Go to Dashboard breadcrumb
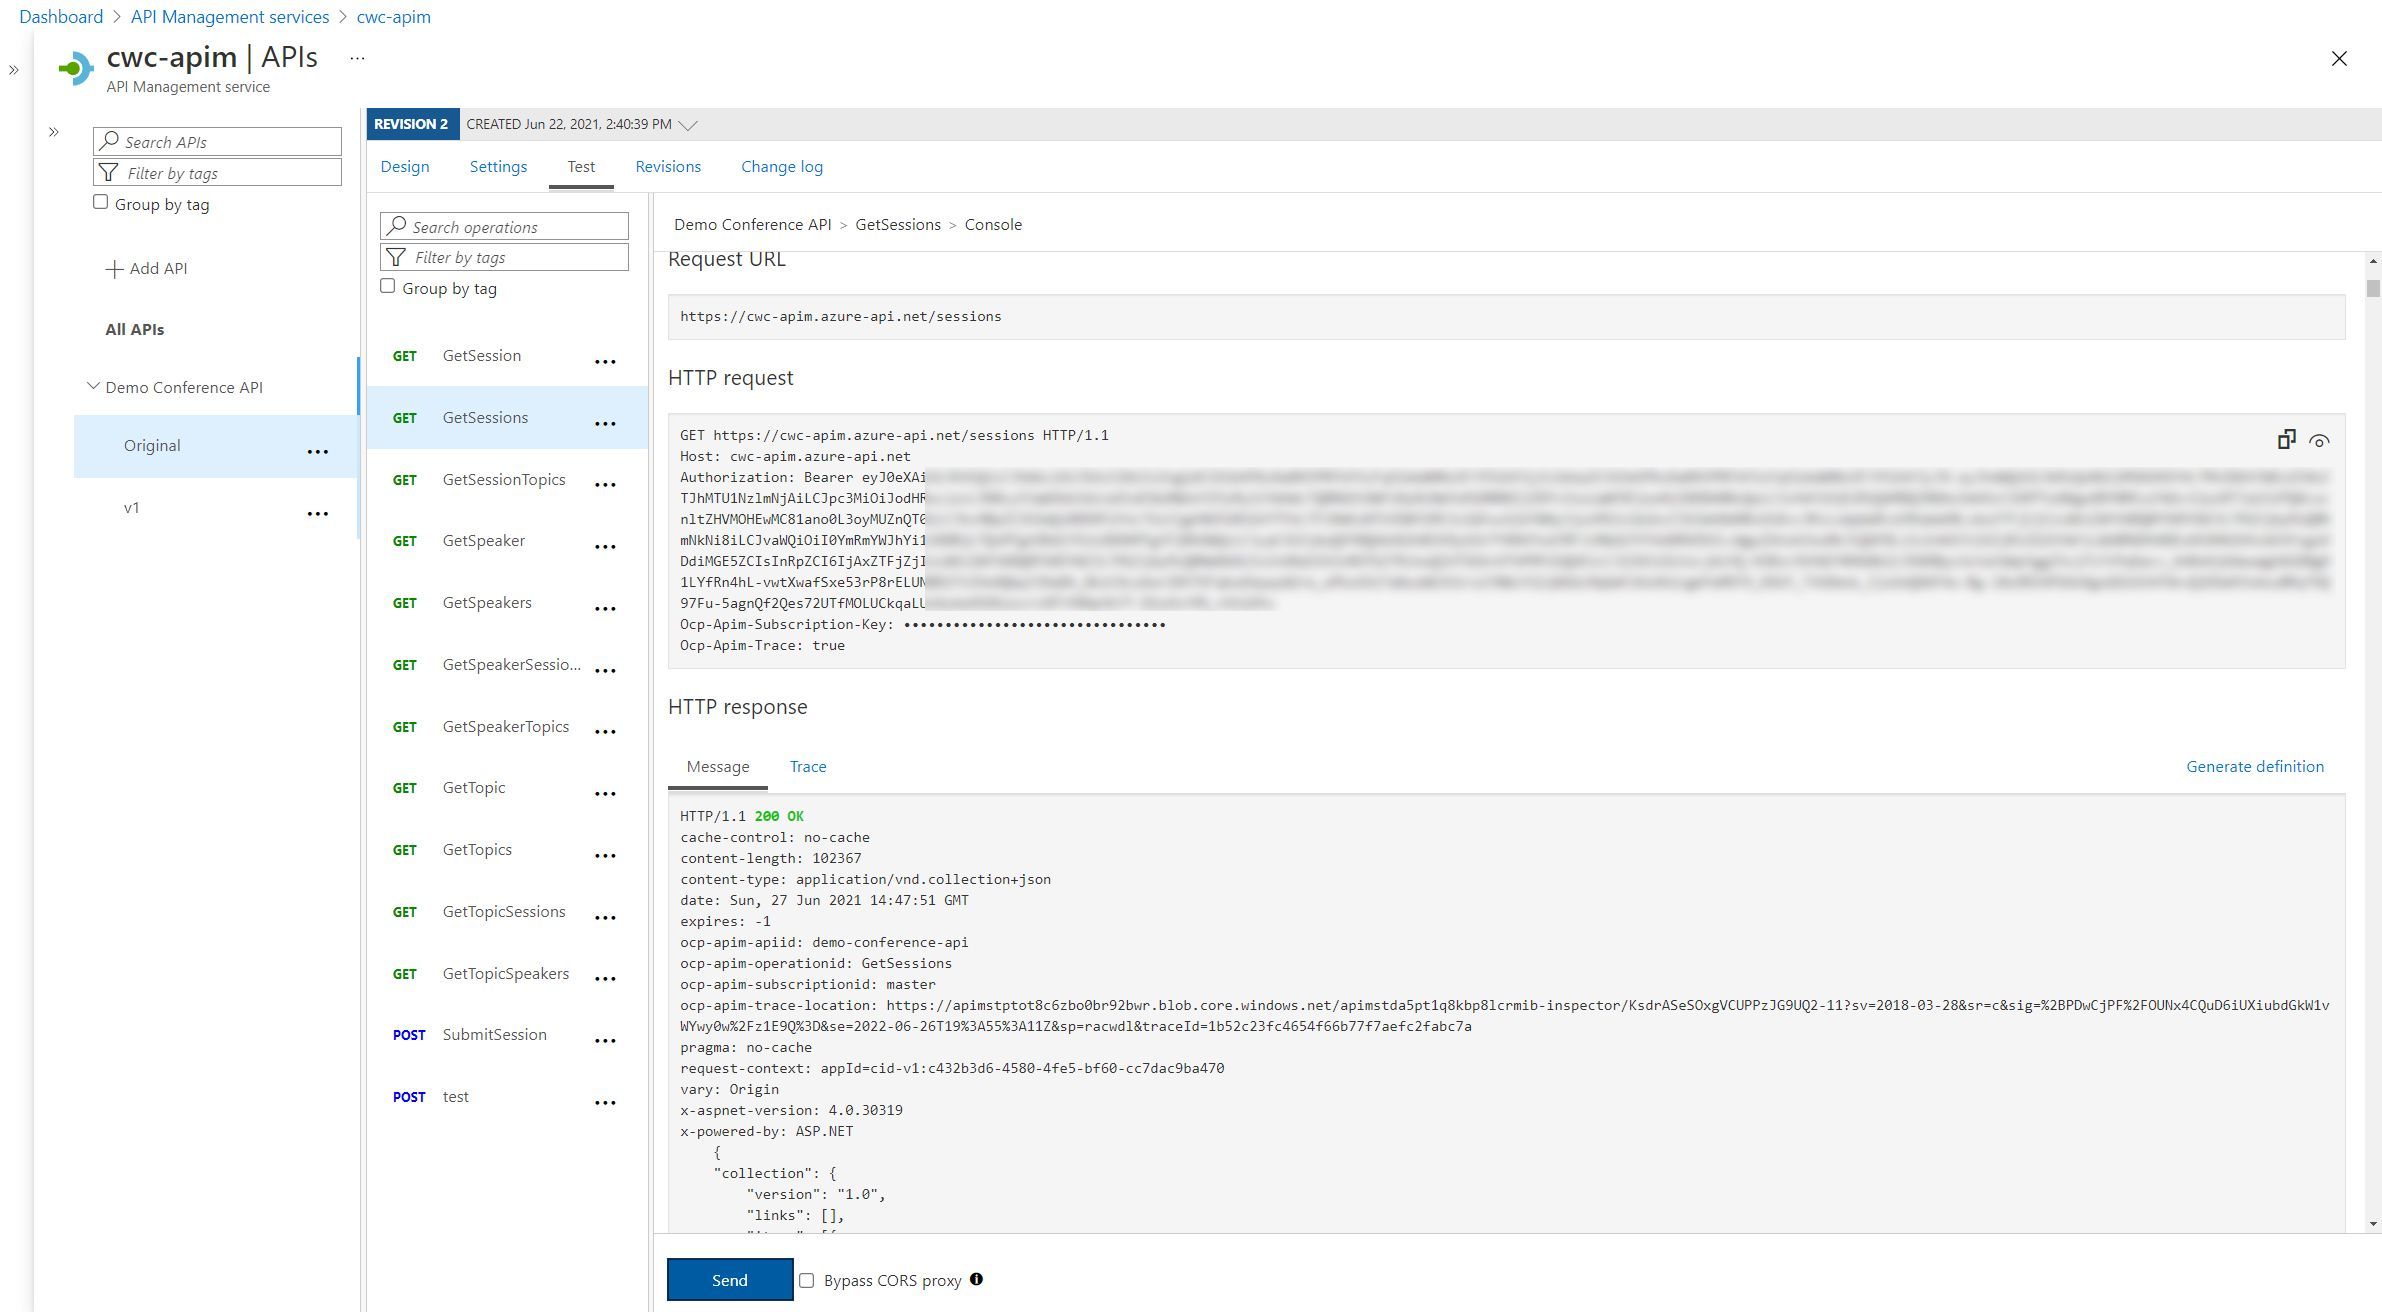Image resolution: width=2382 pixels, height=1312 pixels. pos(61,17)
